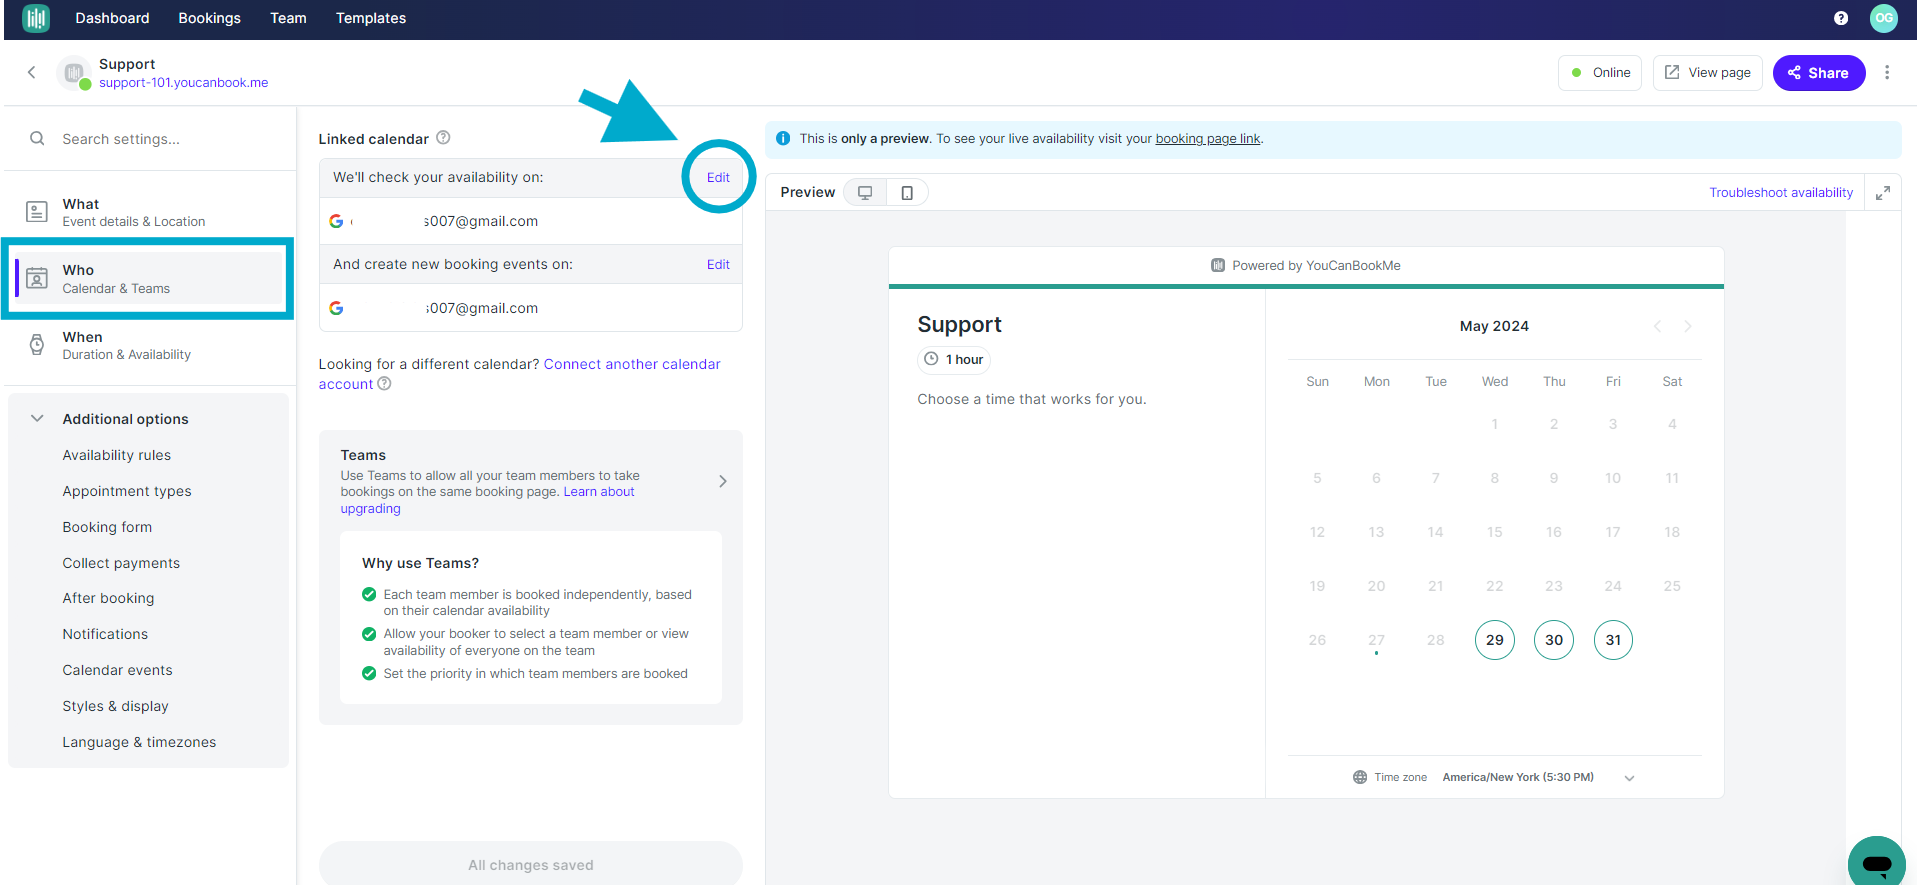Select the When Duration & Availability section
Screen dimensions: 1917x885
(x=148, y=345)
